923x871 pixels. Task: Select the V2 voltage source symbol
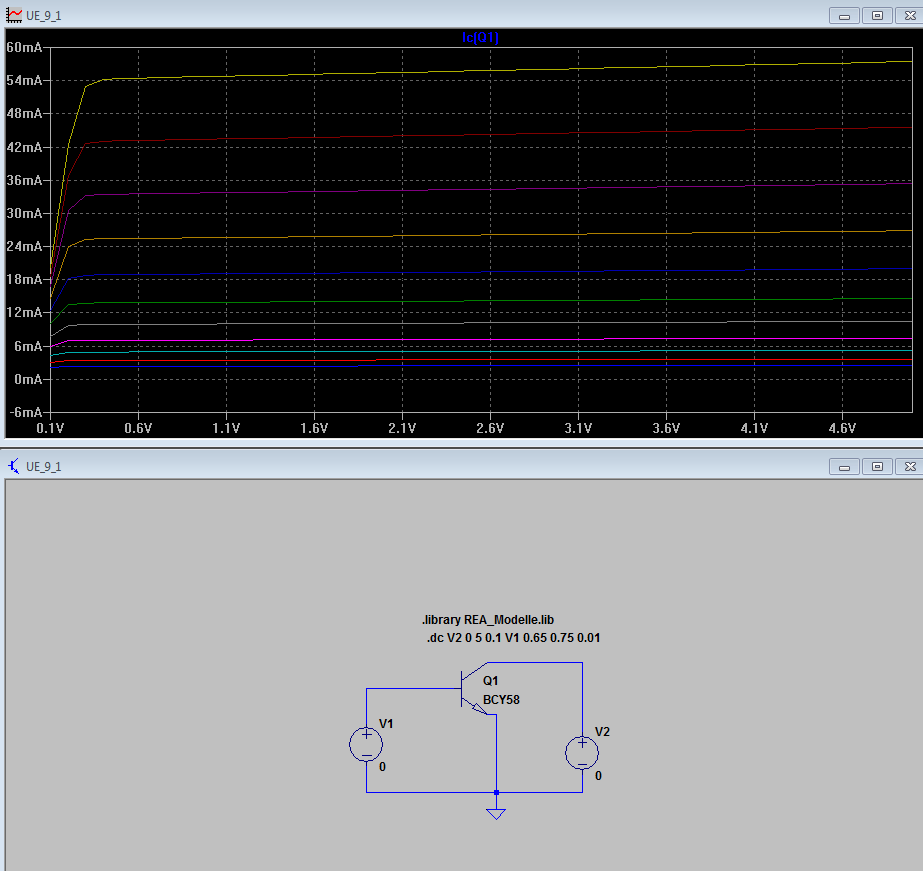click(582, 753)
